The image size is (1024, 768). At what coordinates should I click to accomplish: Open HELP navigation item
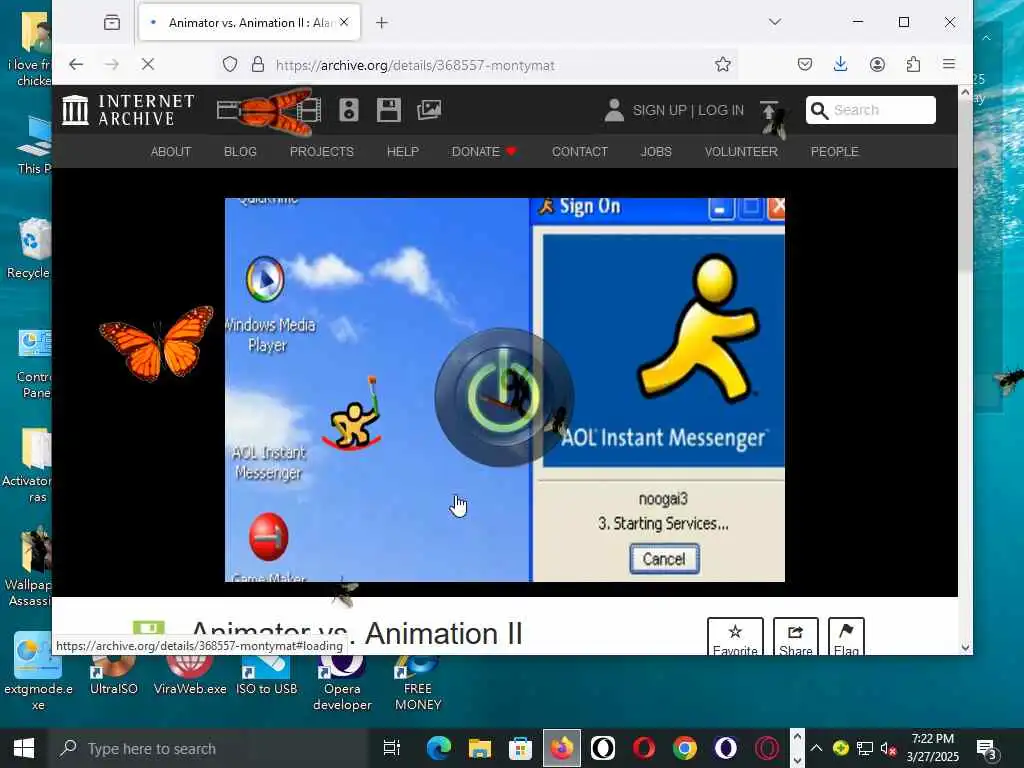click(x=402, y=152)
